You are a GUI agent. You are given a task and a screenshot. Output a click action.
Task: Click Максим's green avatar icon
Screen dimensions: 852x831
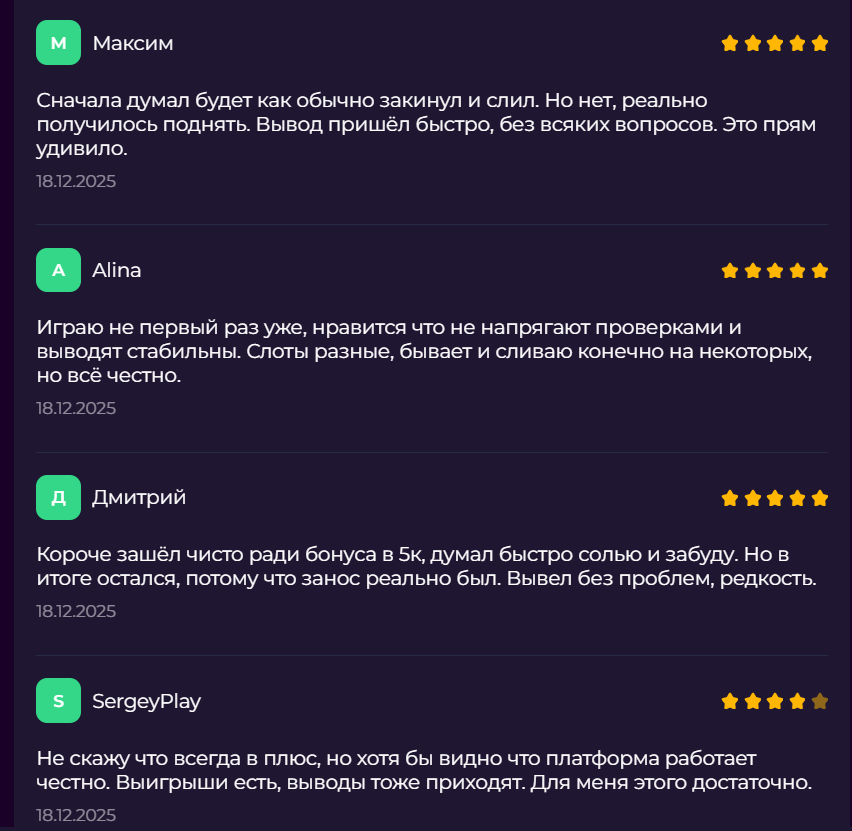[58, 42]
